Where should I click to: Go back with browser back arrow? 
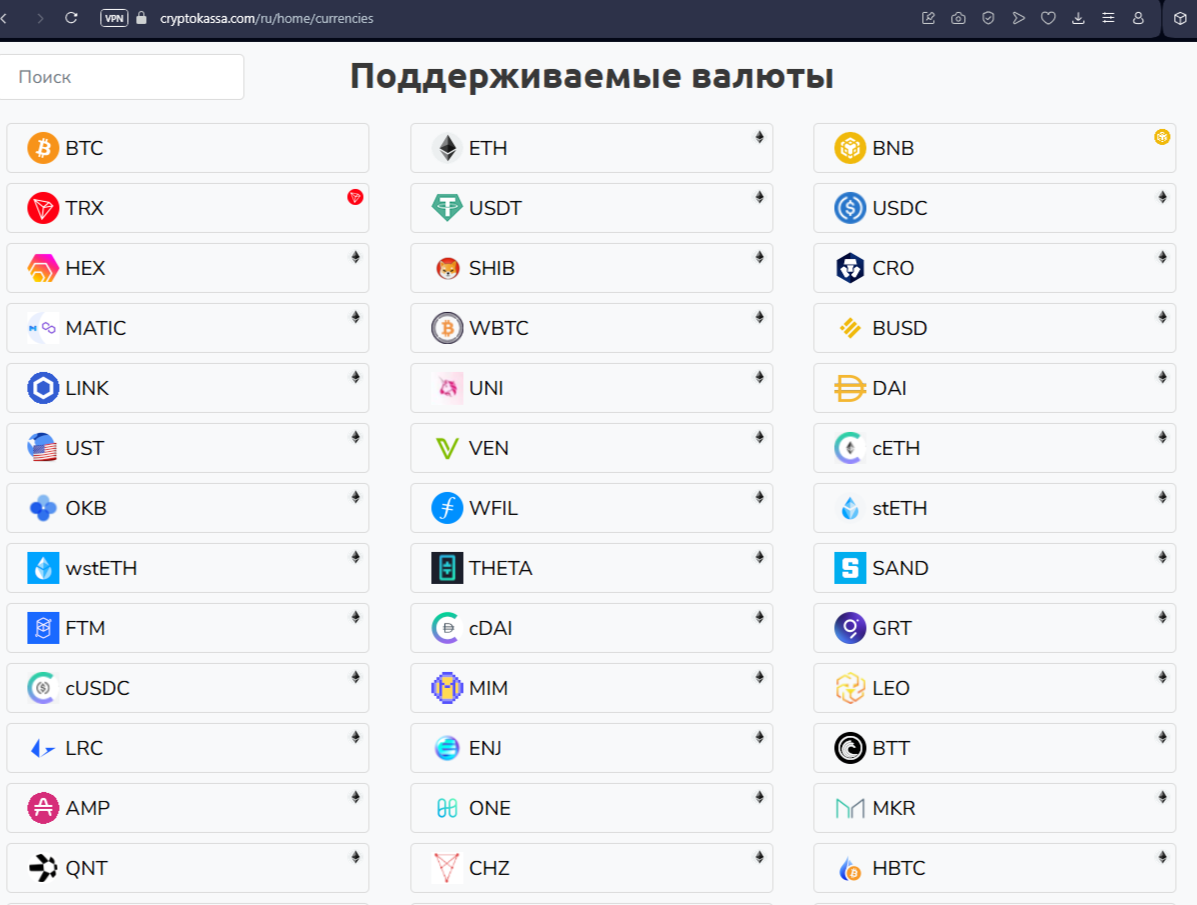[5, 18]
